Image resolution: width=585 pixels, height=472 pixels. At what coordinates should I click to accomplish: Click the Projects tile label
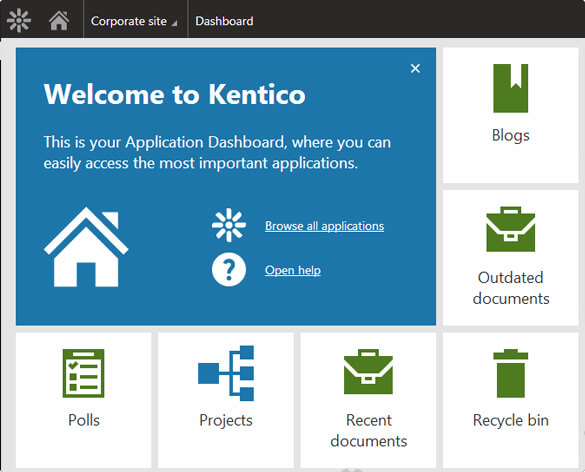226,421
